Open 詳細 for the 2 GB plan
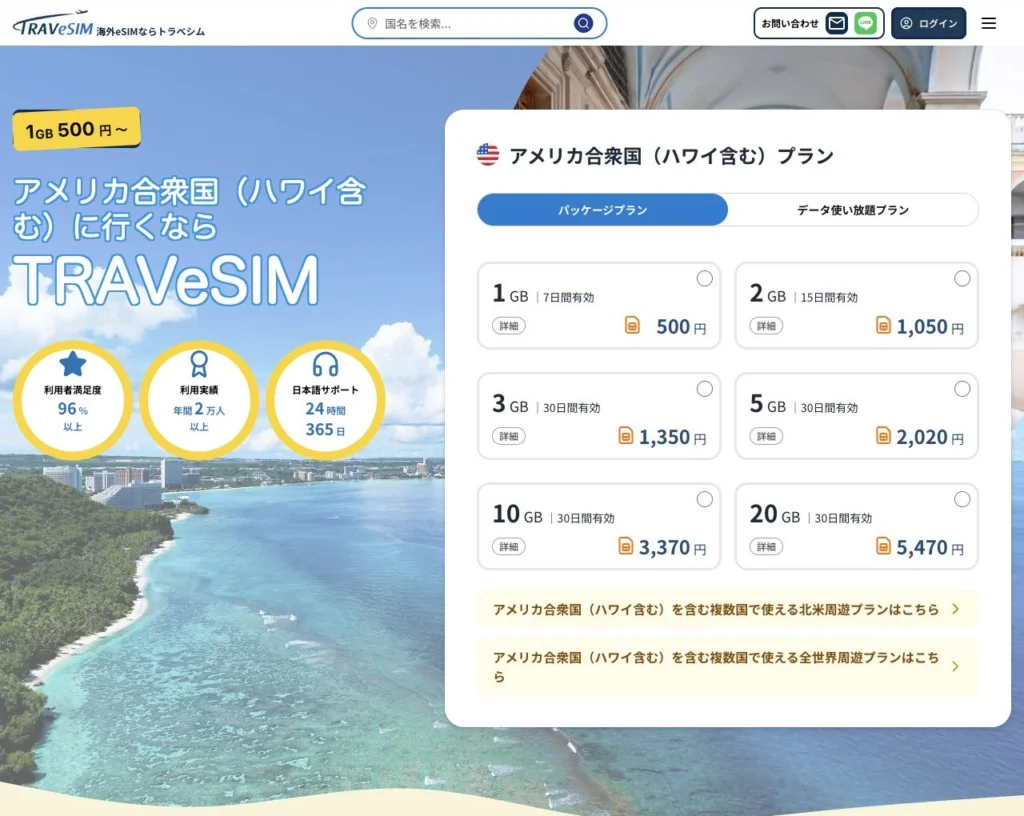 click(766, 326)
